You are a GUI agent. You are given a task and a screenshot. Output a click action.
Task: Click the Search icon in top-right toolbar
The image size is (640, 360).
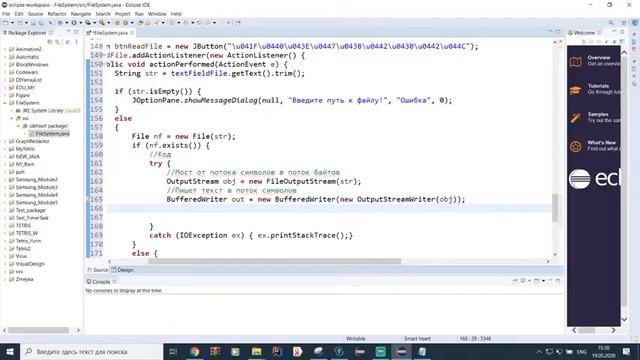coord(611,23)
